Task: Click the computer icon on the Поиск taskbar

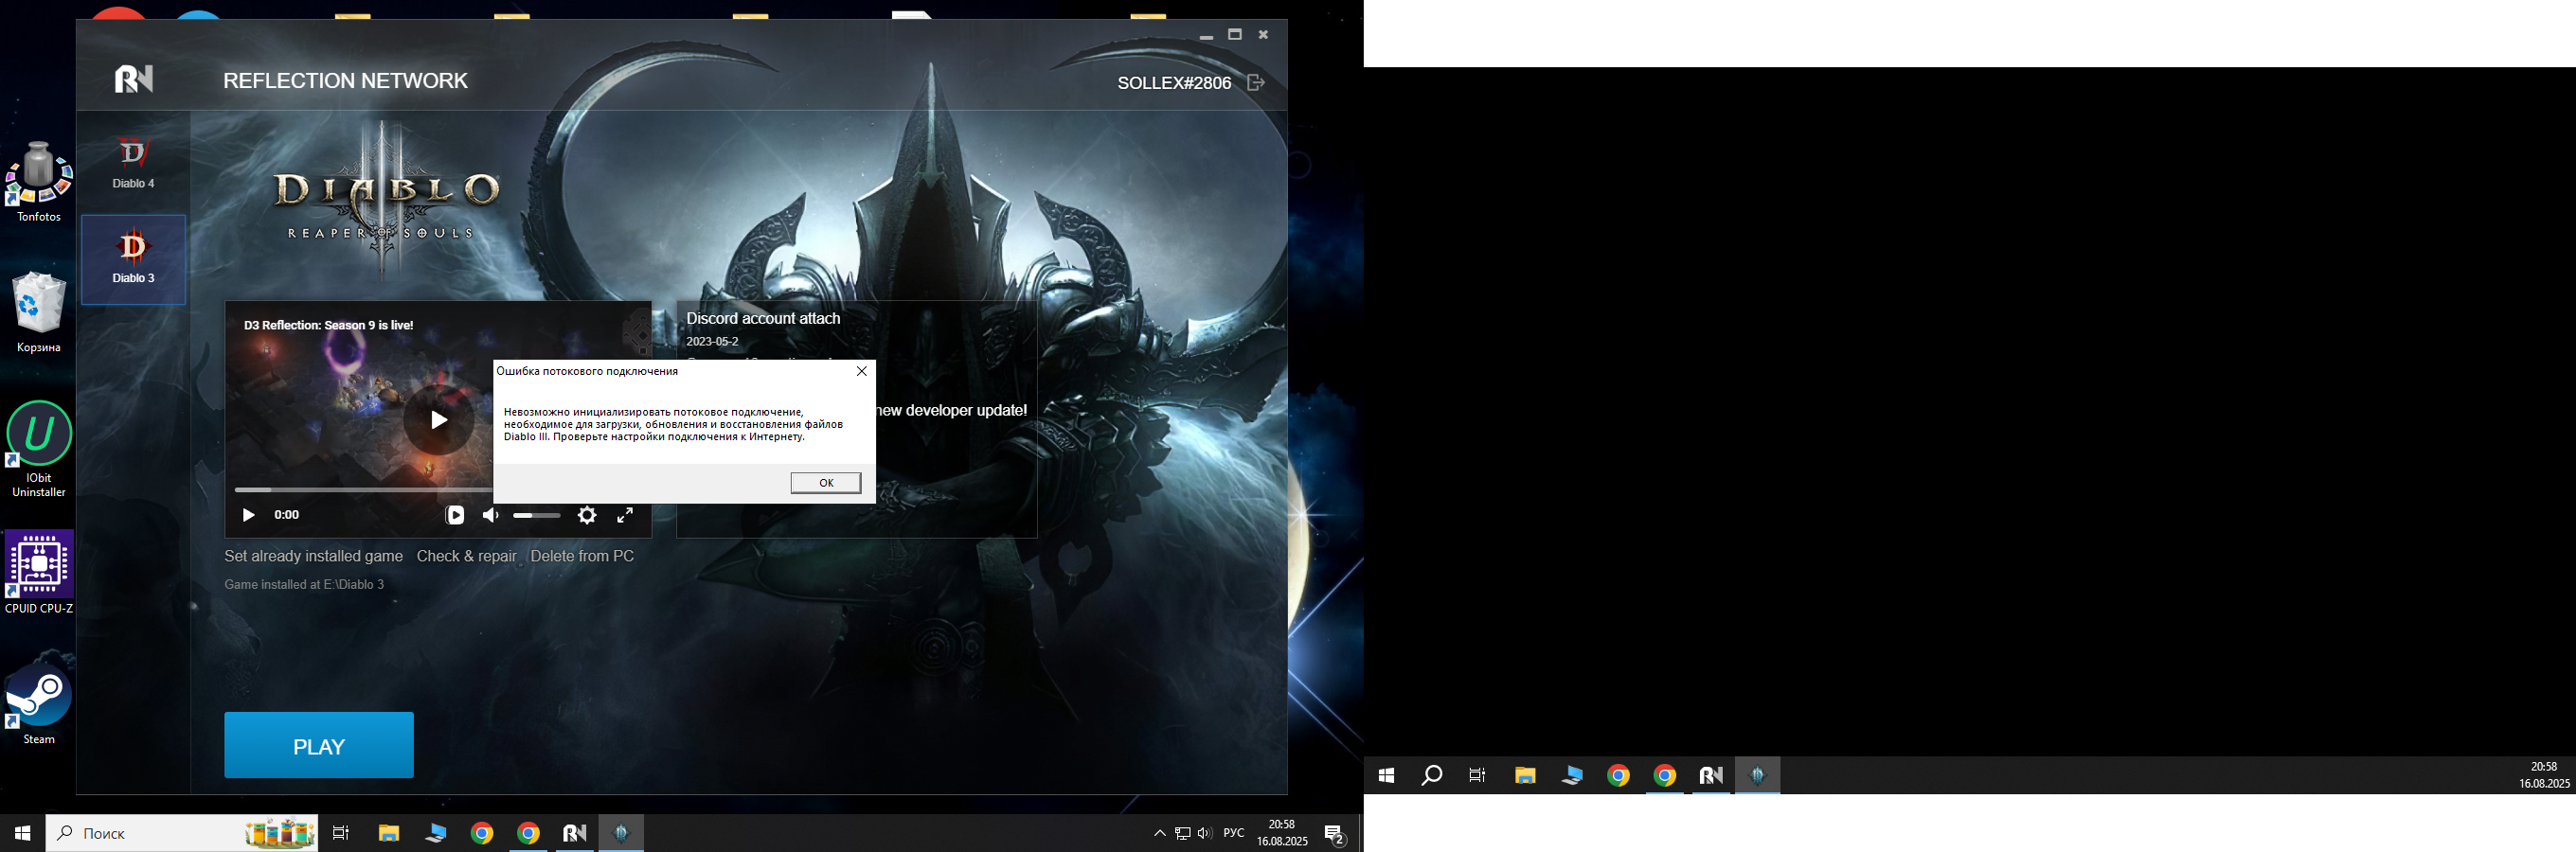Action: (x=435, y=833)
